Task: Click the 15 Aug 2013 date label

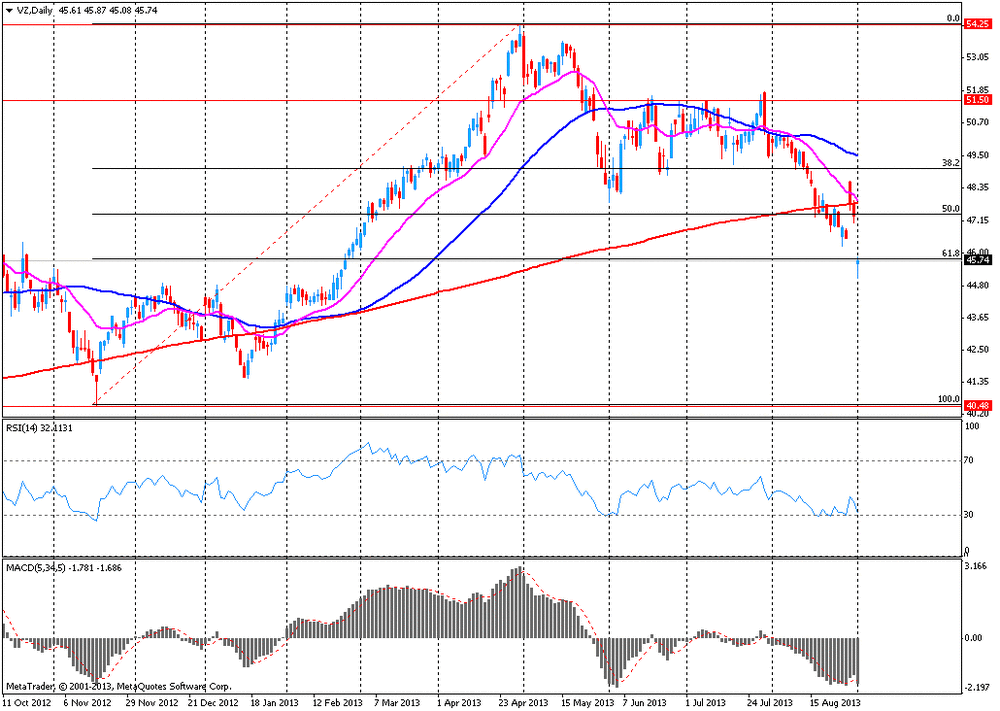Action: (835, 703)
